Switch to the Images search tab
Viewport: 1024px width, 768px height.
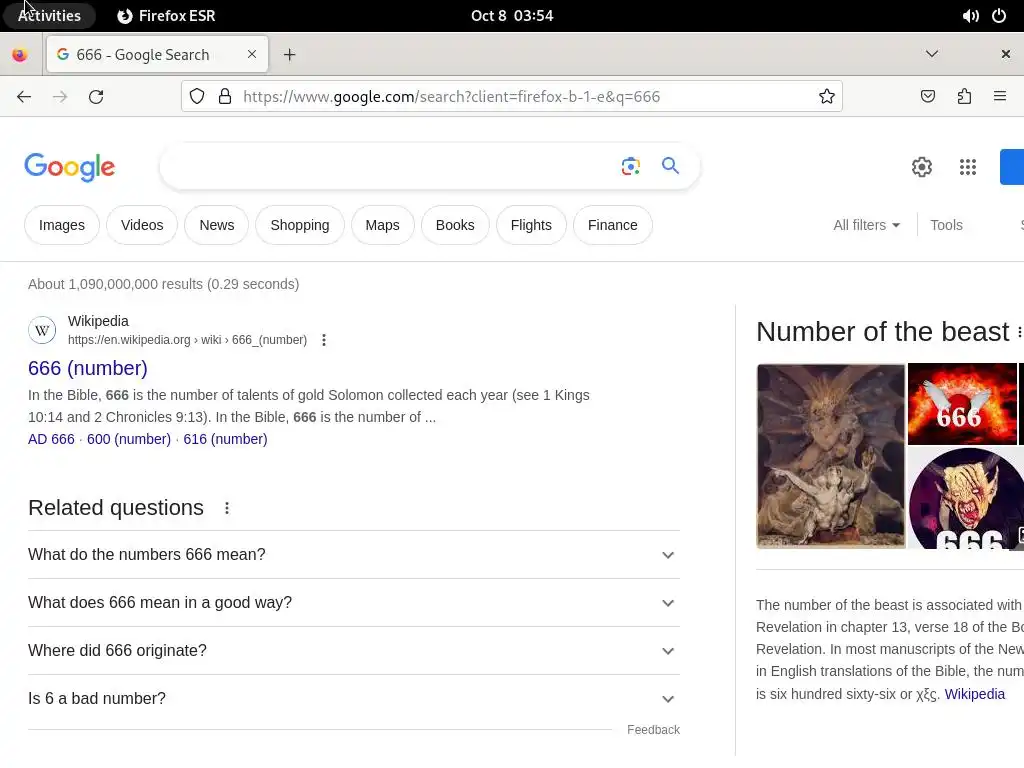coord(62,225)
